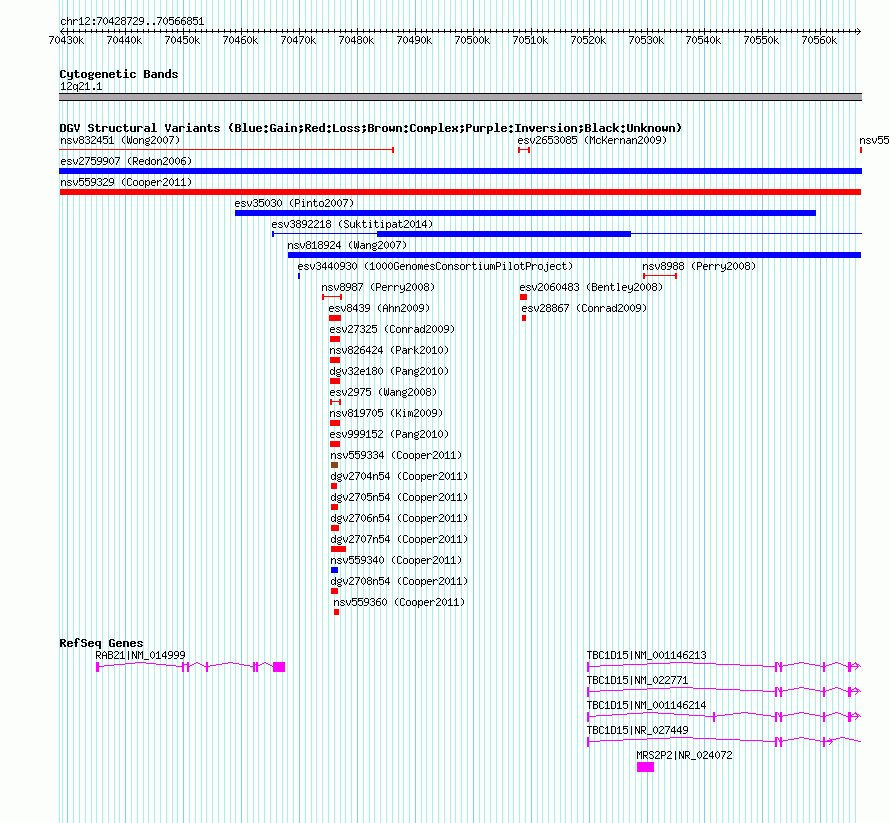Viewport: 890px width, 823px height.
Task: Open the RAB21|NM_014999 gene label
Action: point(140,655)
